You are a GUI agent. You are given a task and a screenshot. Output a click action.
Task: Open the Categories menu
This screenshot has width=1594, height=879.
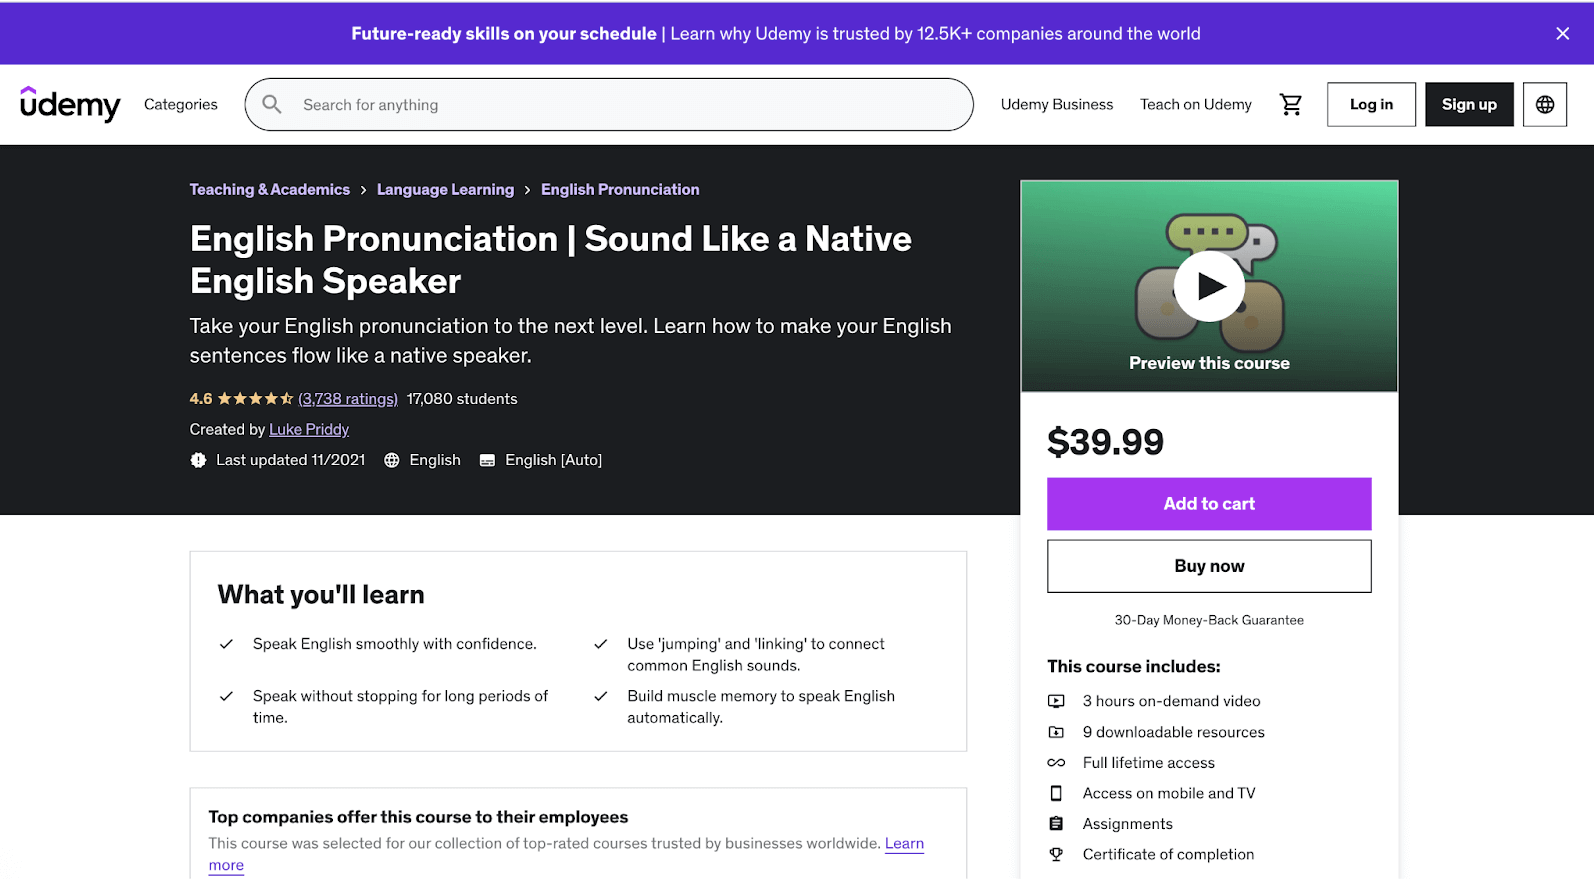(180, 104)
